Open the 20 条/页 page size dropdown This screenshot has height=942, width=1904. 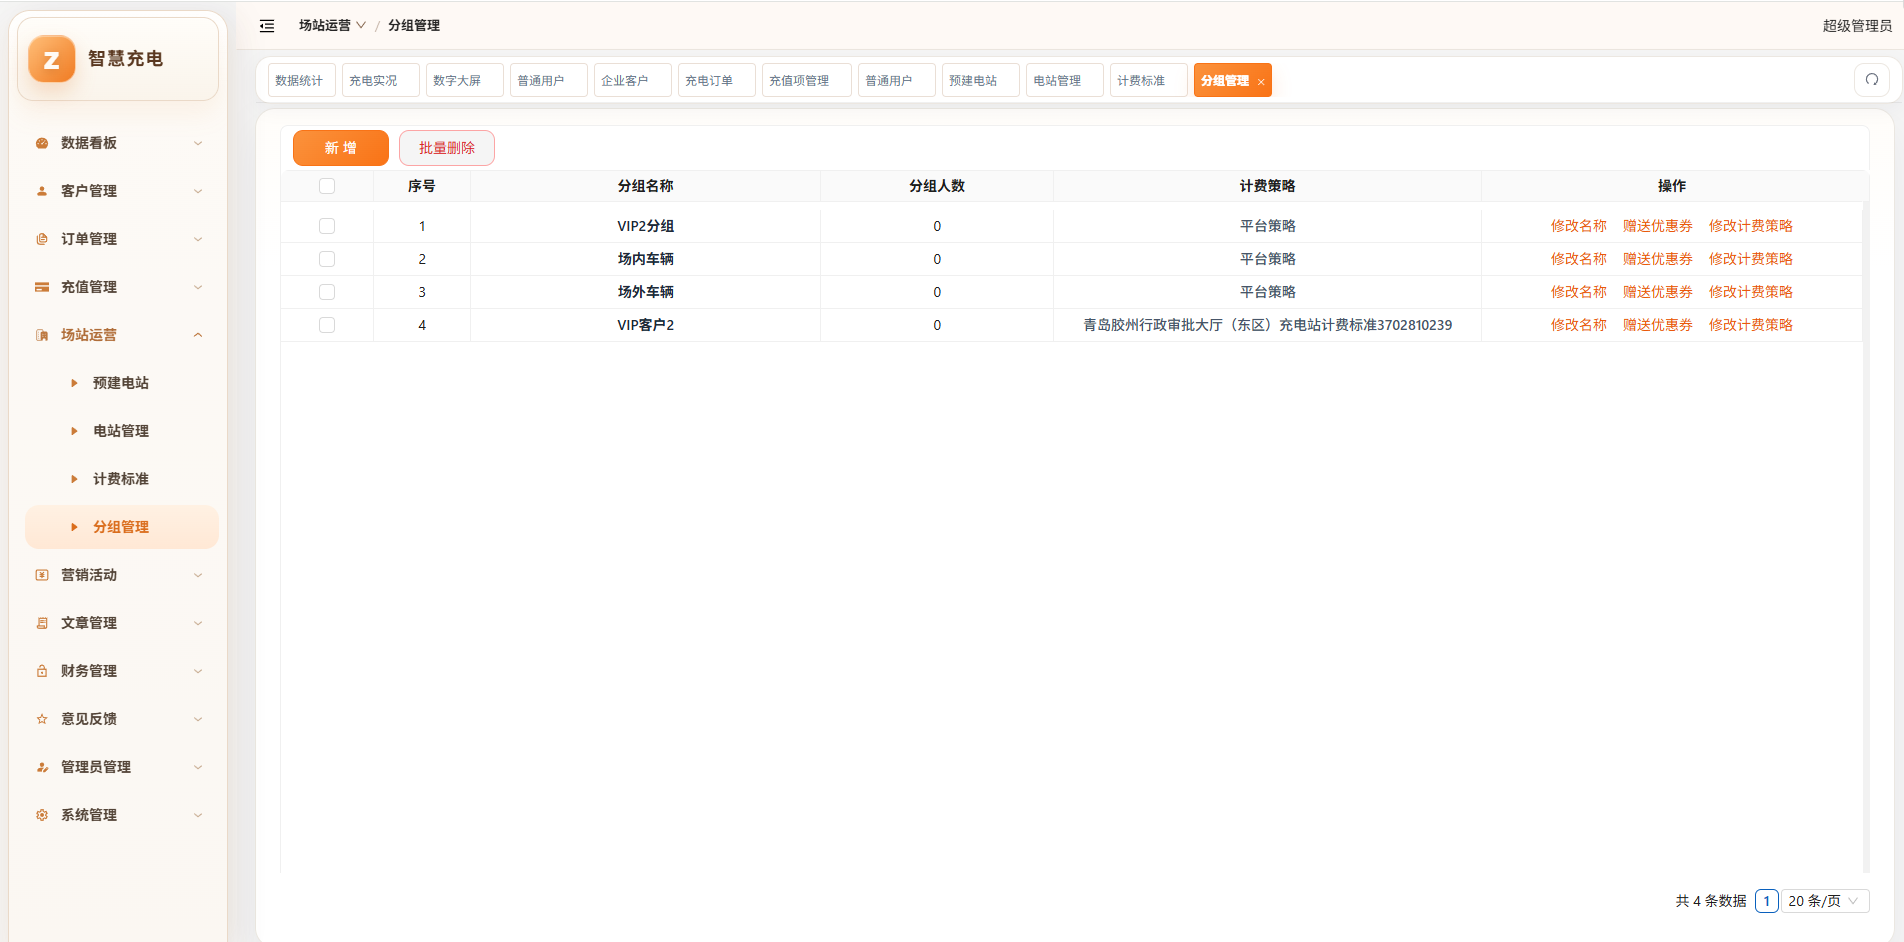coord(1825,901)
